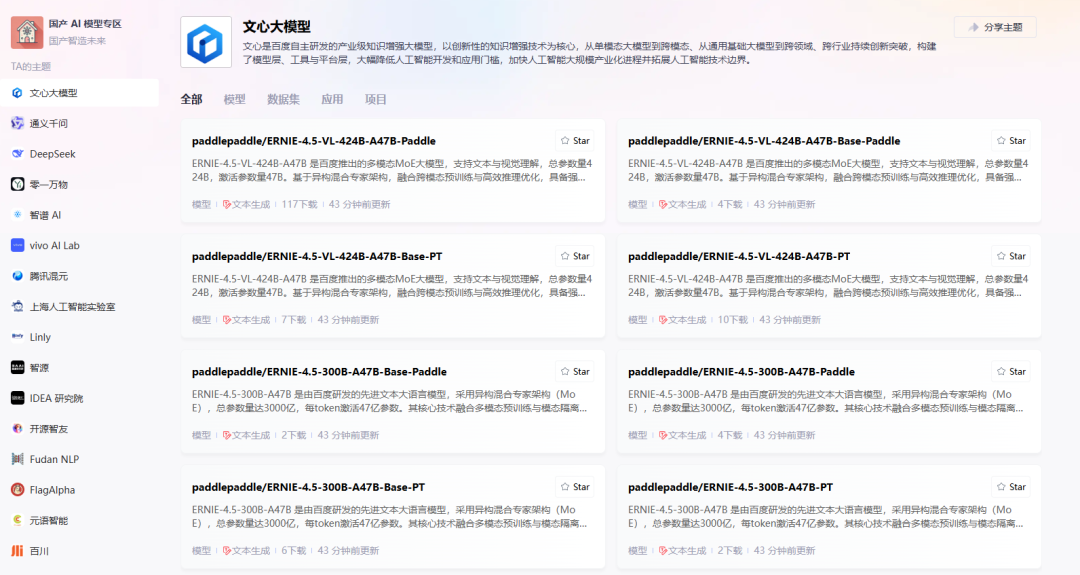Select 通义千问 in the sidebar
This screenshot has width=1080, height=575.
[x=48, y=123]
